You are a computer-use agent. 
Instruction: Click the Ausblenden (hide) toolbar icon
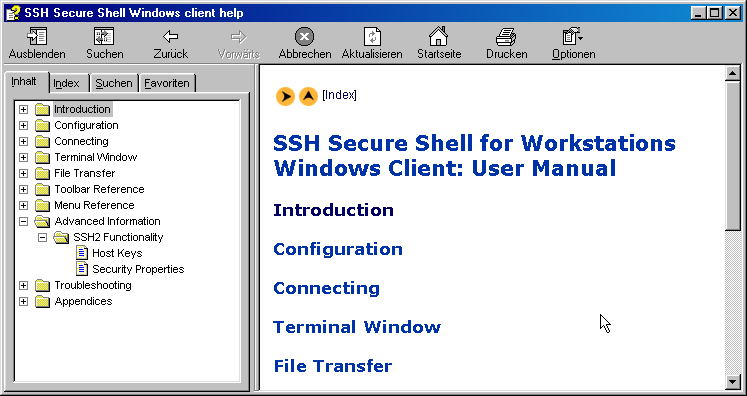click(x=37, y=37)
